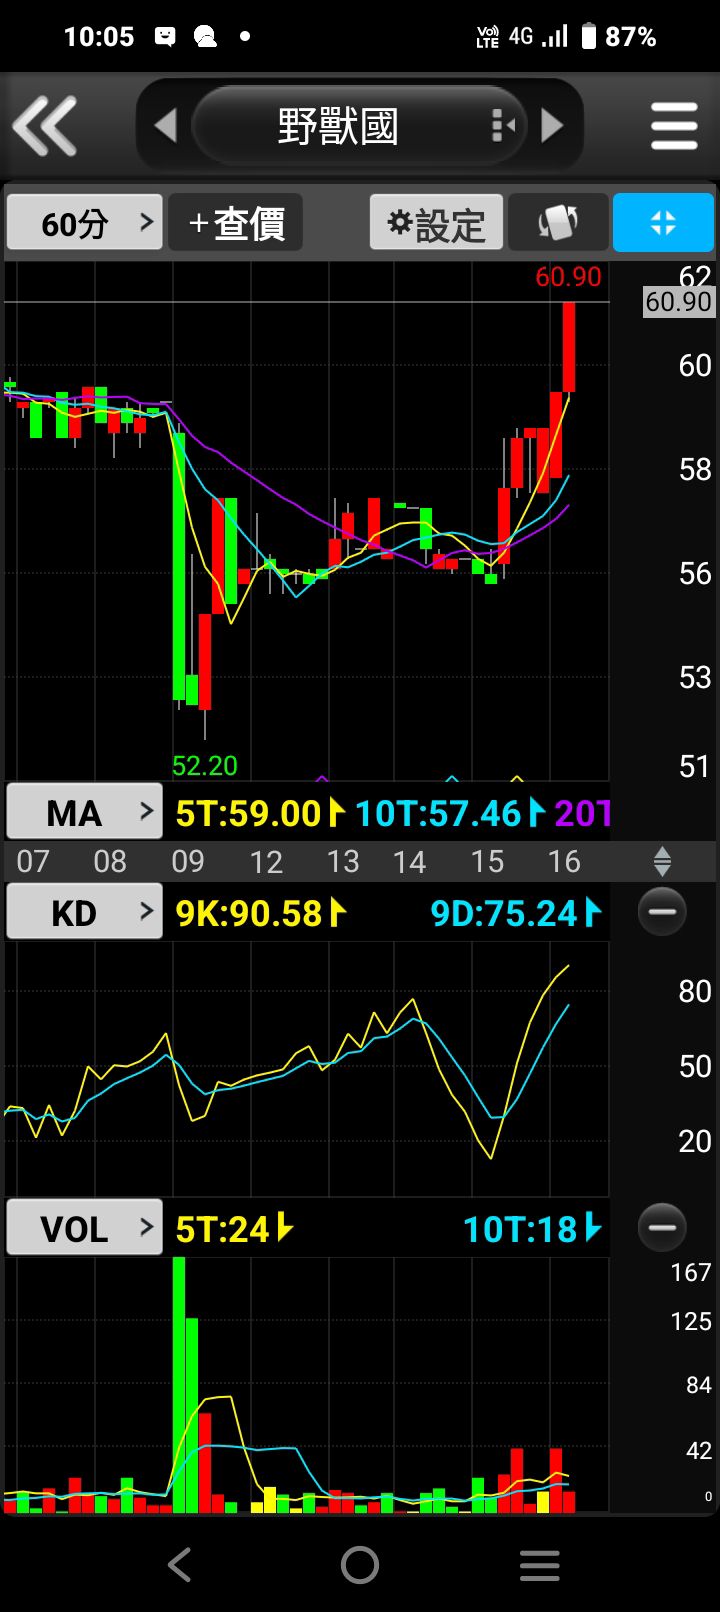Toggle fullscreen chart with blue icon
This screenshot has width=720, height=1612.
(663, 223)
